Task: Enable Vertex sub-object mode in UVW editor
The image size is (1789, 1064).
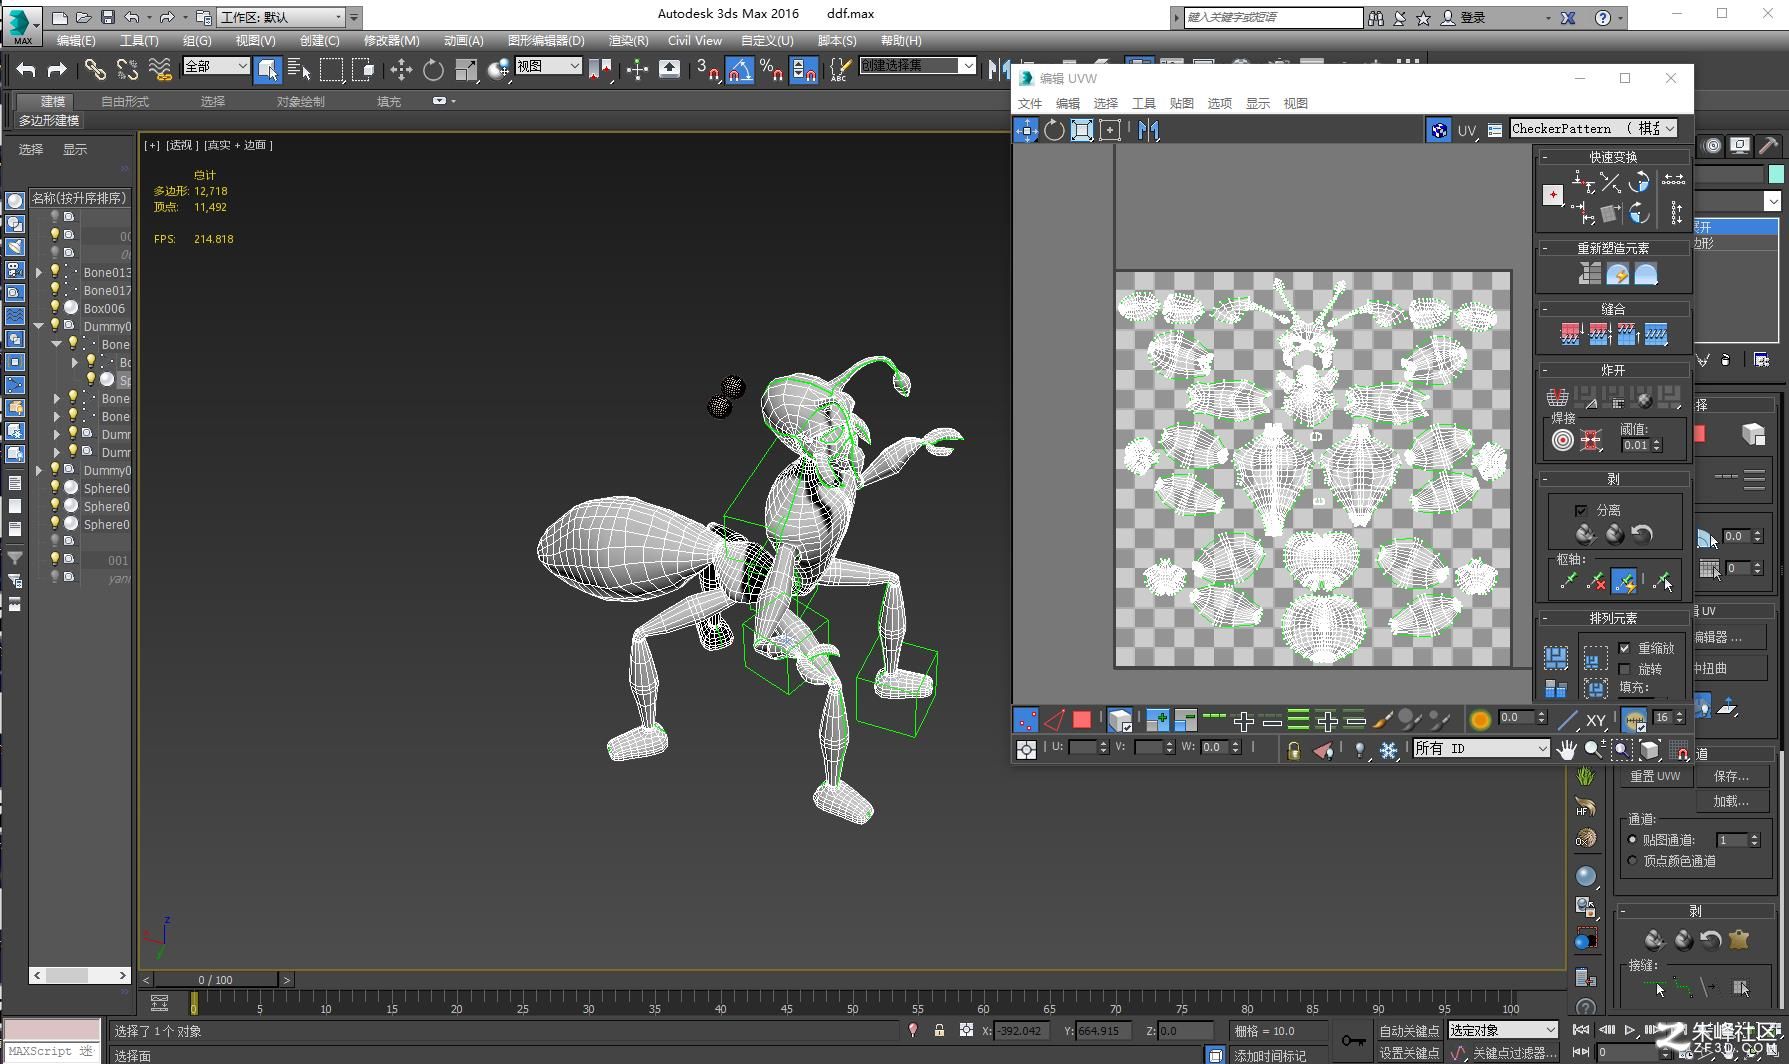Action: click(x=1026, y=720)
